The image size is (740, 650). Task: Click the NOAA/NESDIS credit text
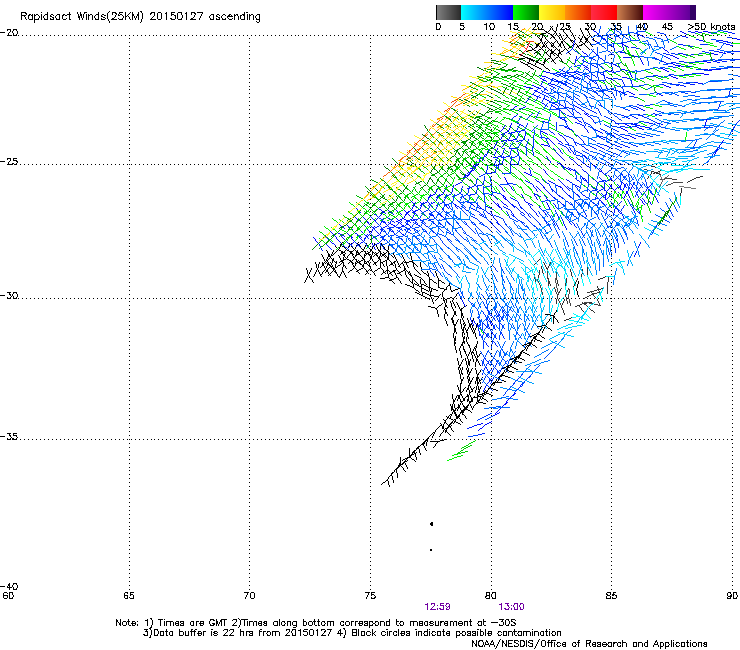[589, 644]
